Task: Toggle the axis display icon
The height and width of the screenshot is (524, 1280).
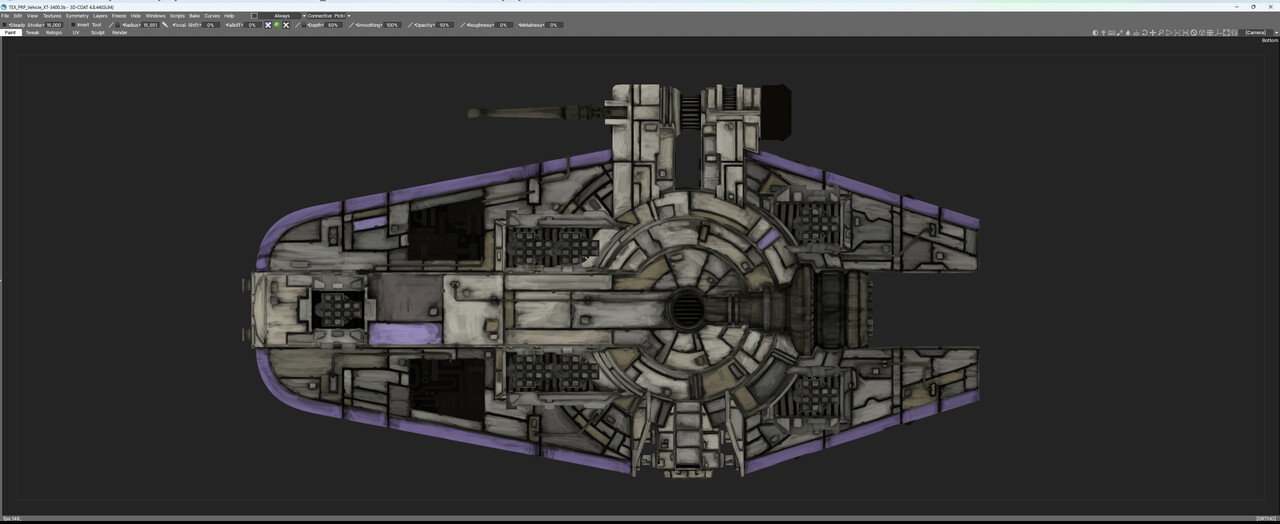Action: coord(1218,33)
